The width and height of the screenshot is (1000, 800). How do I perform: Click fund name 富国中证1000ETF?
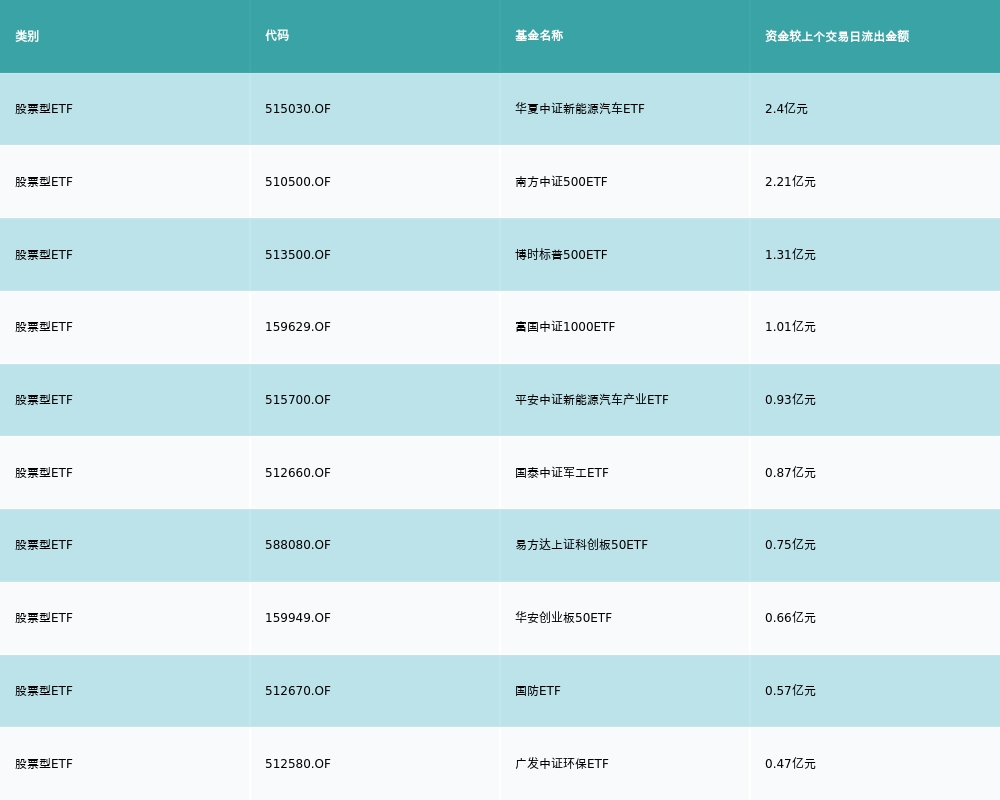click(565, 327)
